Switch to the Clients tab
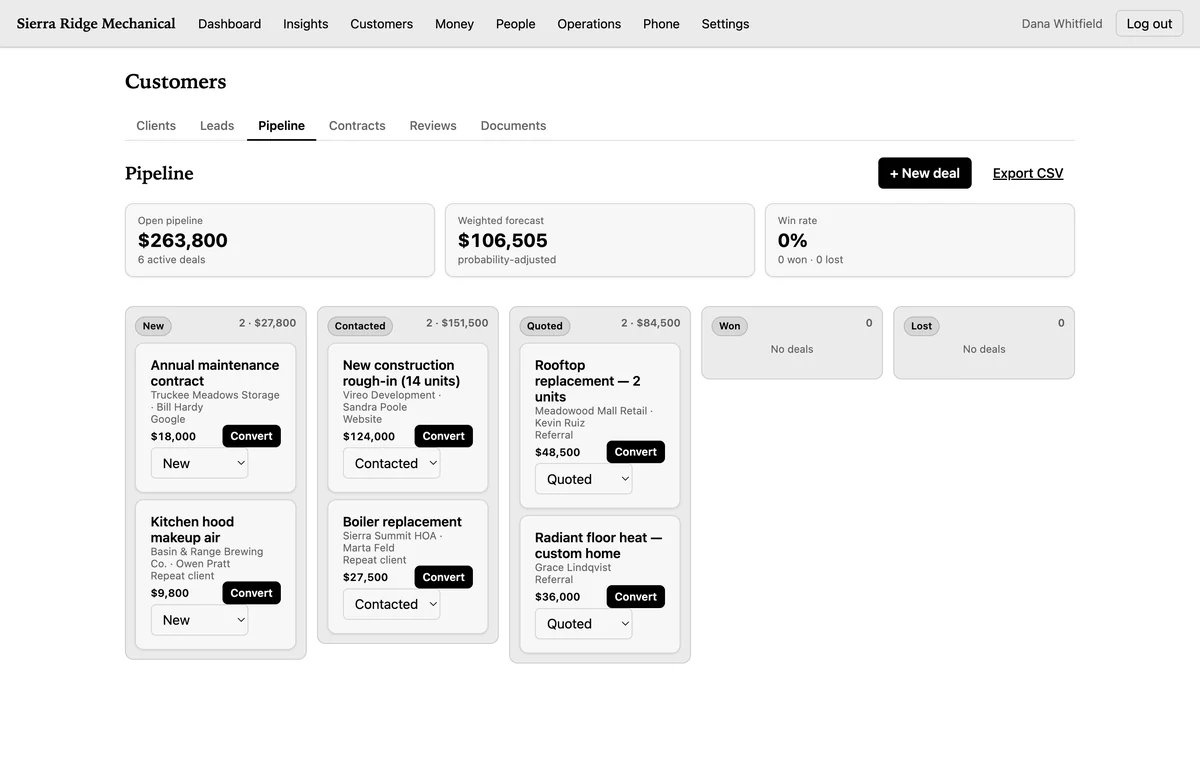 156,126
